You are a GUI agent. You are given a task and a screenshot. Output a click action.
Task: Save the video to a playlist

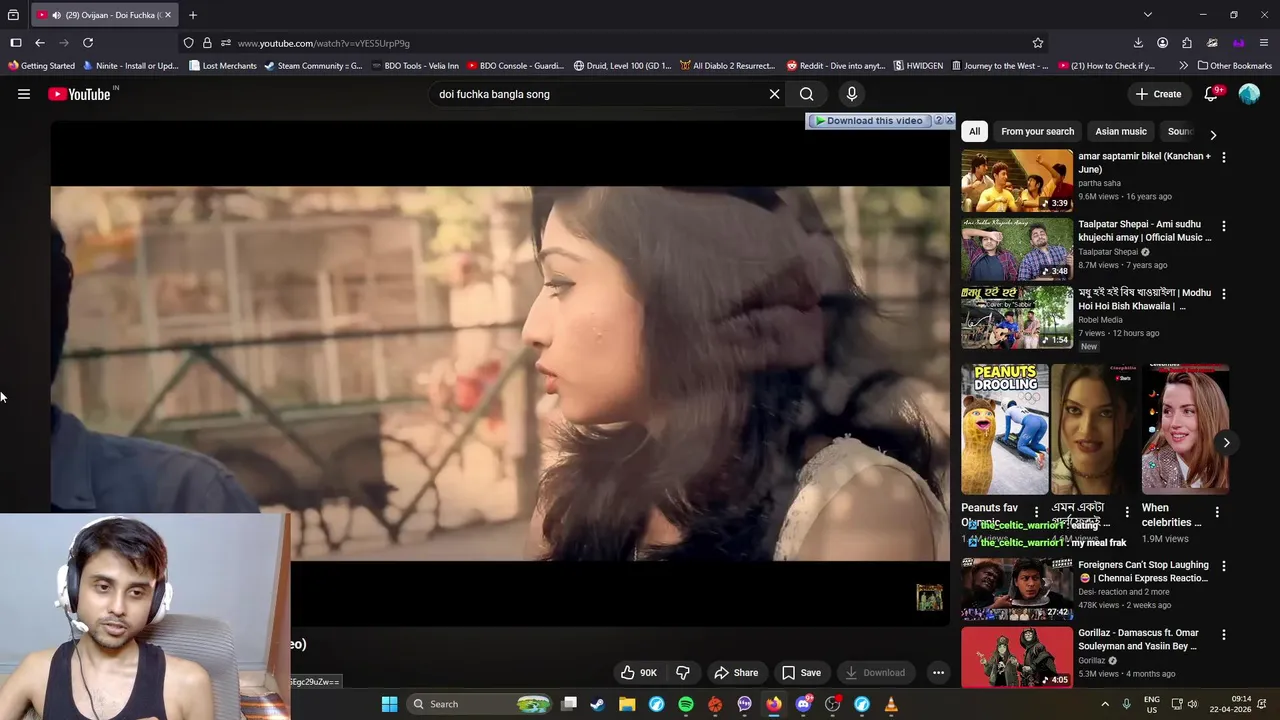coord(801,673)
